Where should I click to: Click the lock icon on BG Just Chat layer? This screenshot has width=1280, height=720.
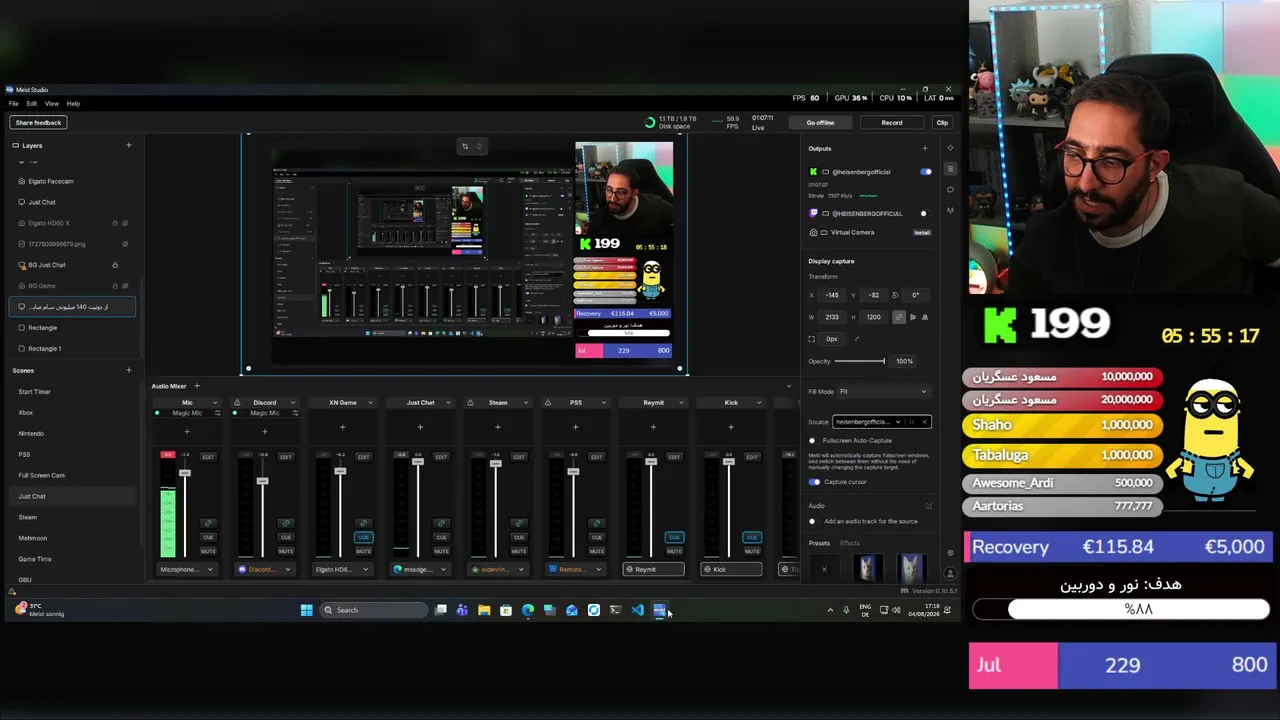115,265
